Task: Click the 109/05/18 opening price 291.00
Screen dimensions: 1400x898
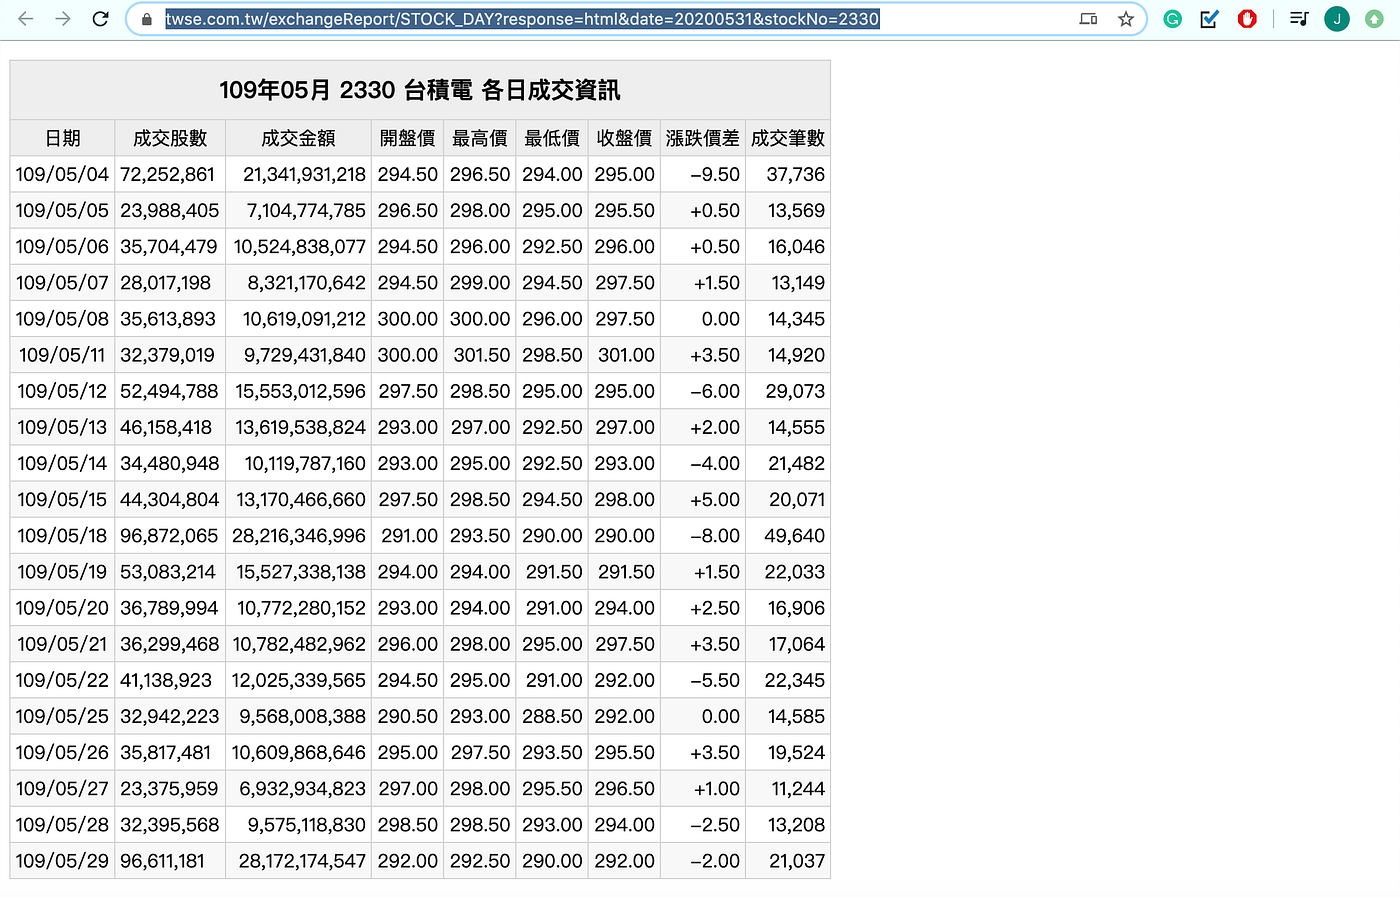Action: 409,536
